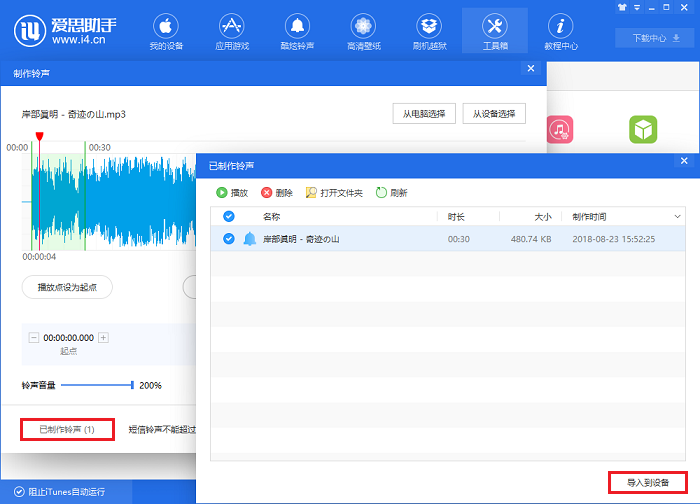The width and height of the screenshot is (700, 504).
Task: Uncheck the 岸部眞明 - 奇迹の山 ringtone row checkbox
Action: (x=229, y=239)
